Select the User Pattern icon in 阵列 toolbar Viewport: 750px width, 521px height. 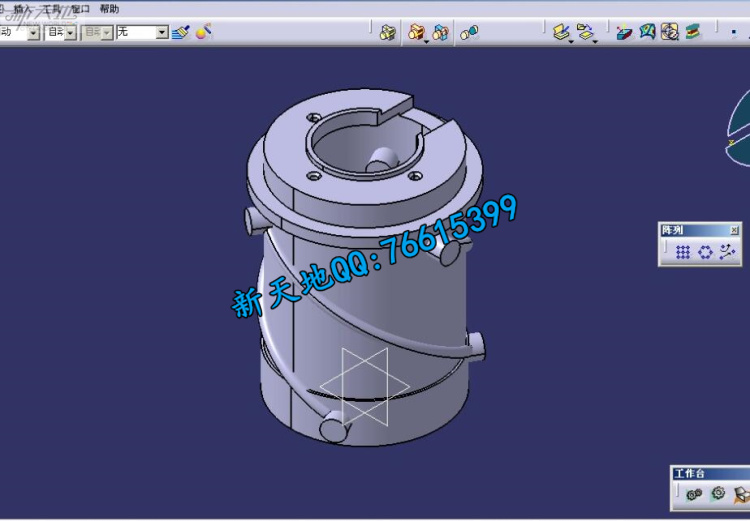tap(727, 252)
